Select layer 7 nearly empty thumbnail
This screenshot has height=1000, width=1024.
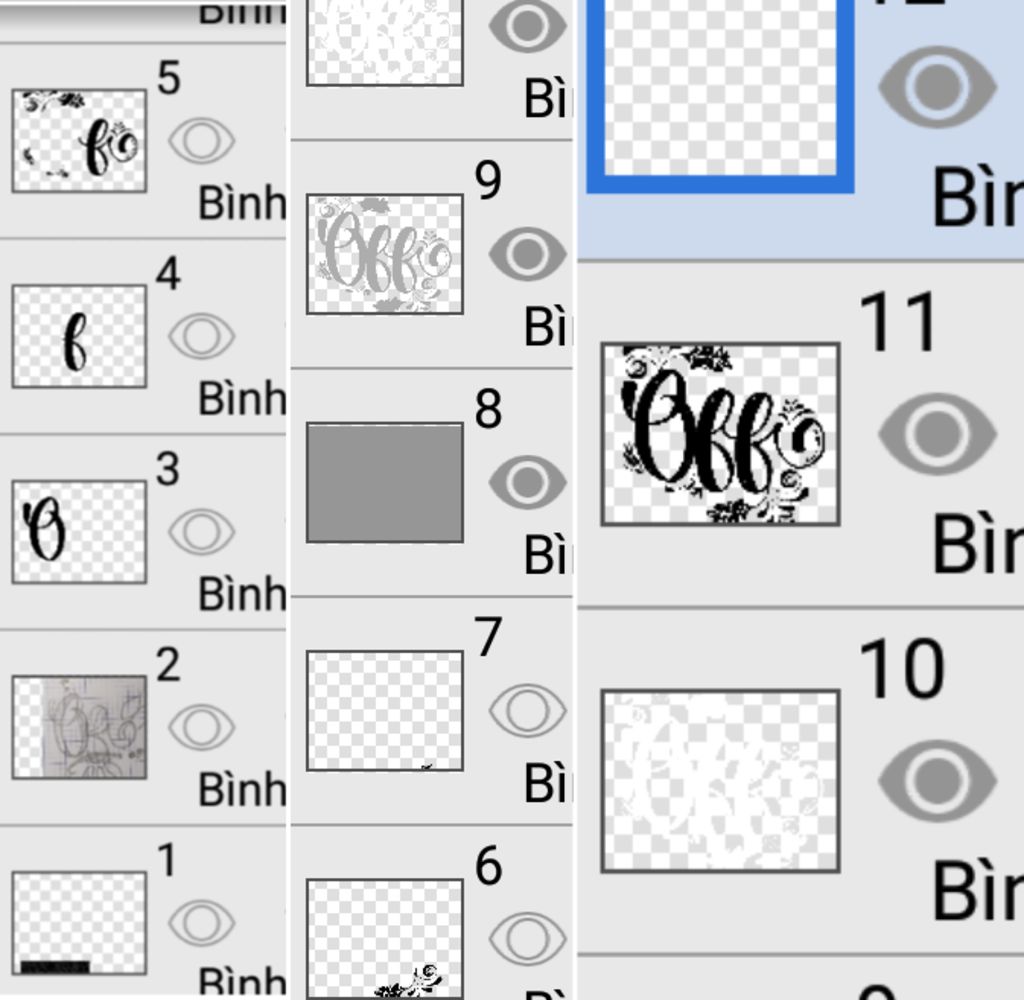coord(385,711)
